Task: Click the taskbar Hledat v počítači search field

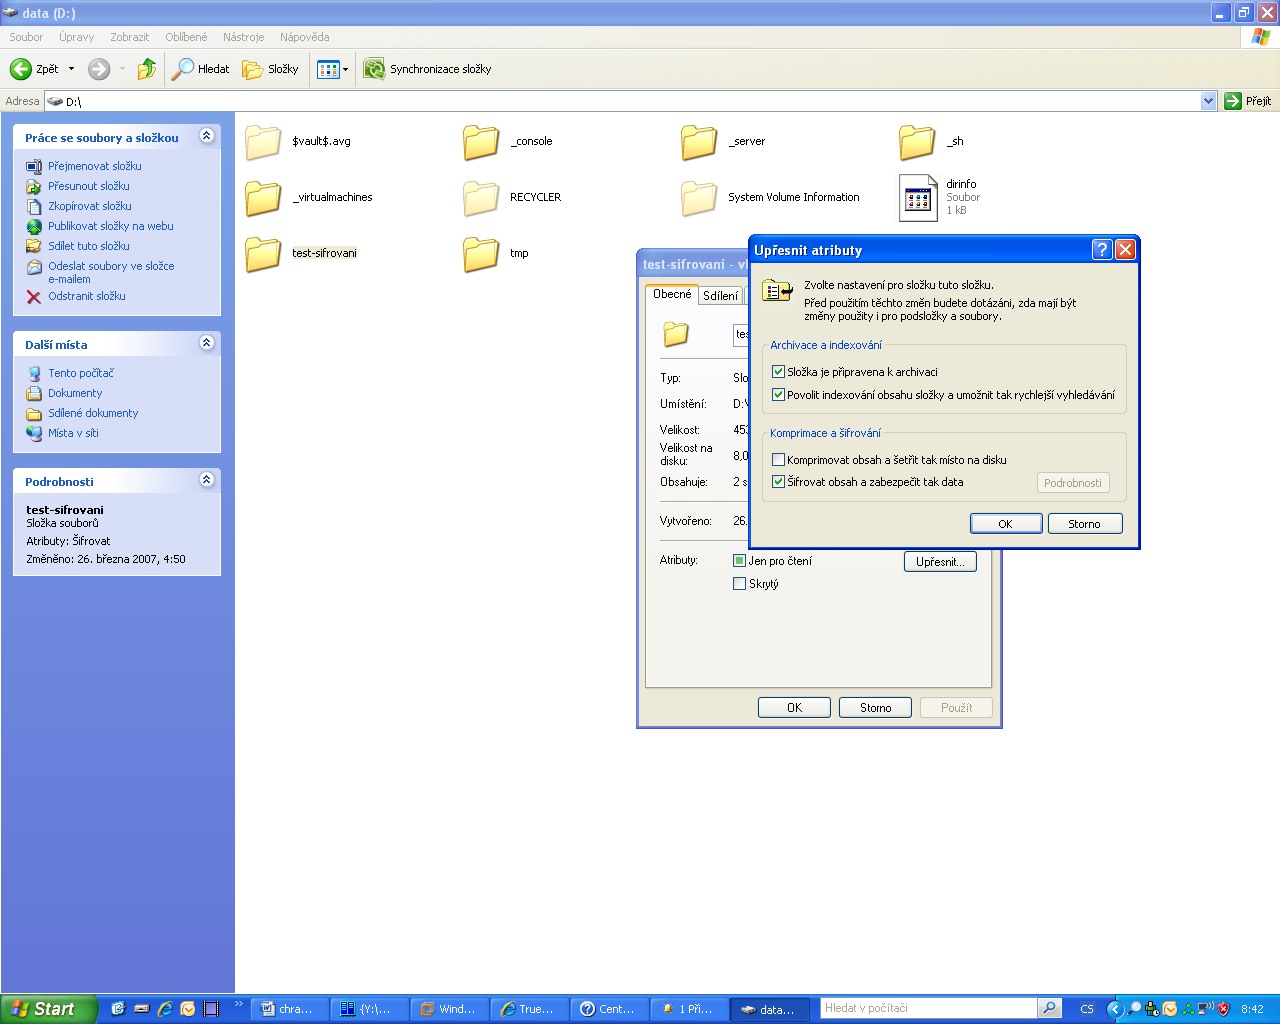Action: [928, 1008]
